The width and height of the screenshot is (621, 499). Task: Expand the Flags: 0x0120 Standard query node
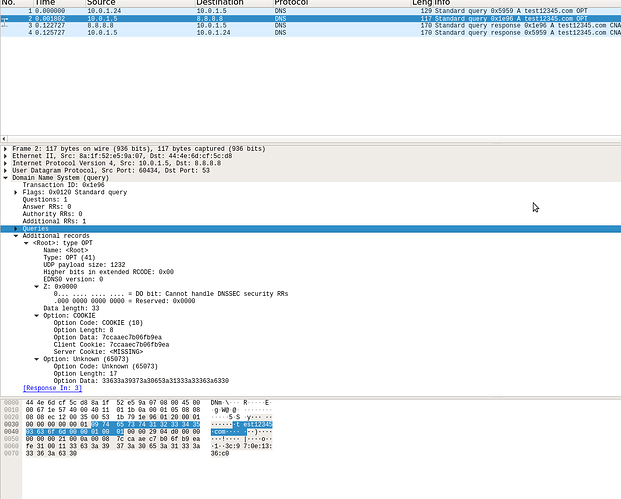coord(16,193)
